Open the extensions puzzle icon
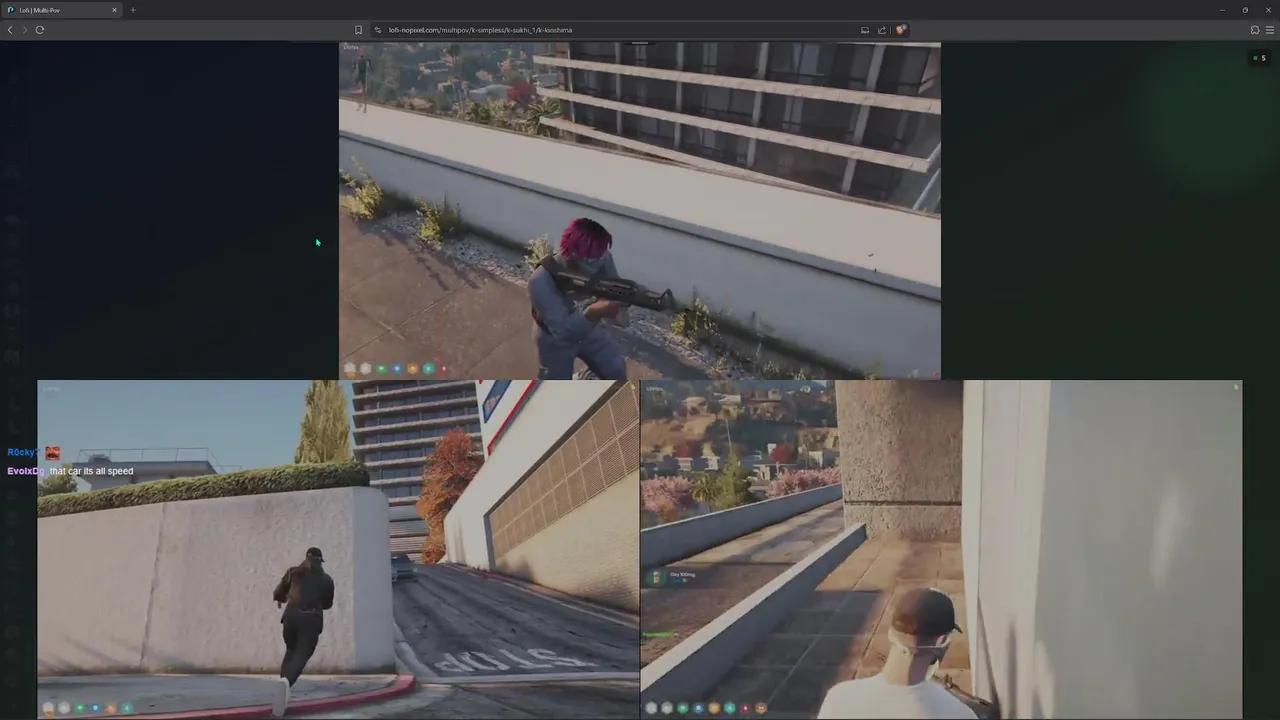Viewport: 1280px width, 720px height. point(1255,30)
